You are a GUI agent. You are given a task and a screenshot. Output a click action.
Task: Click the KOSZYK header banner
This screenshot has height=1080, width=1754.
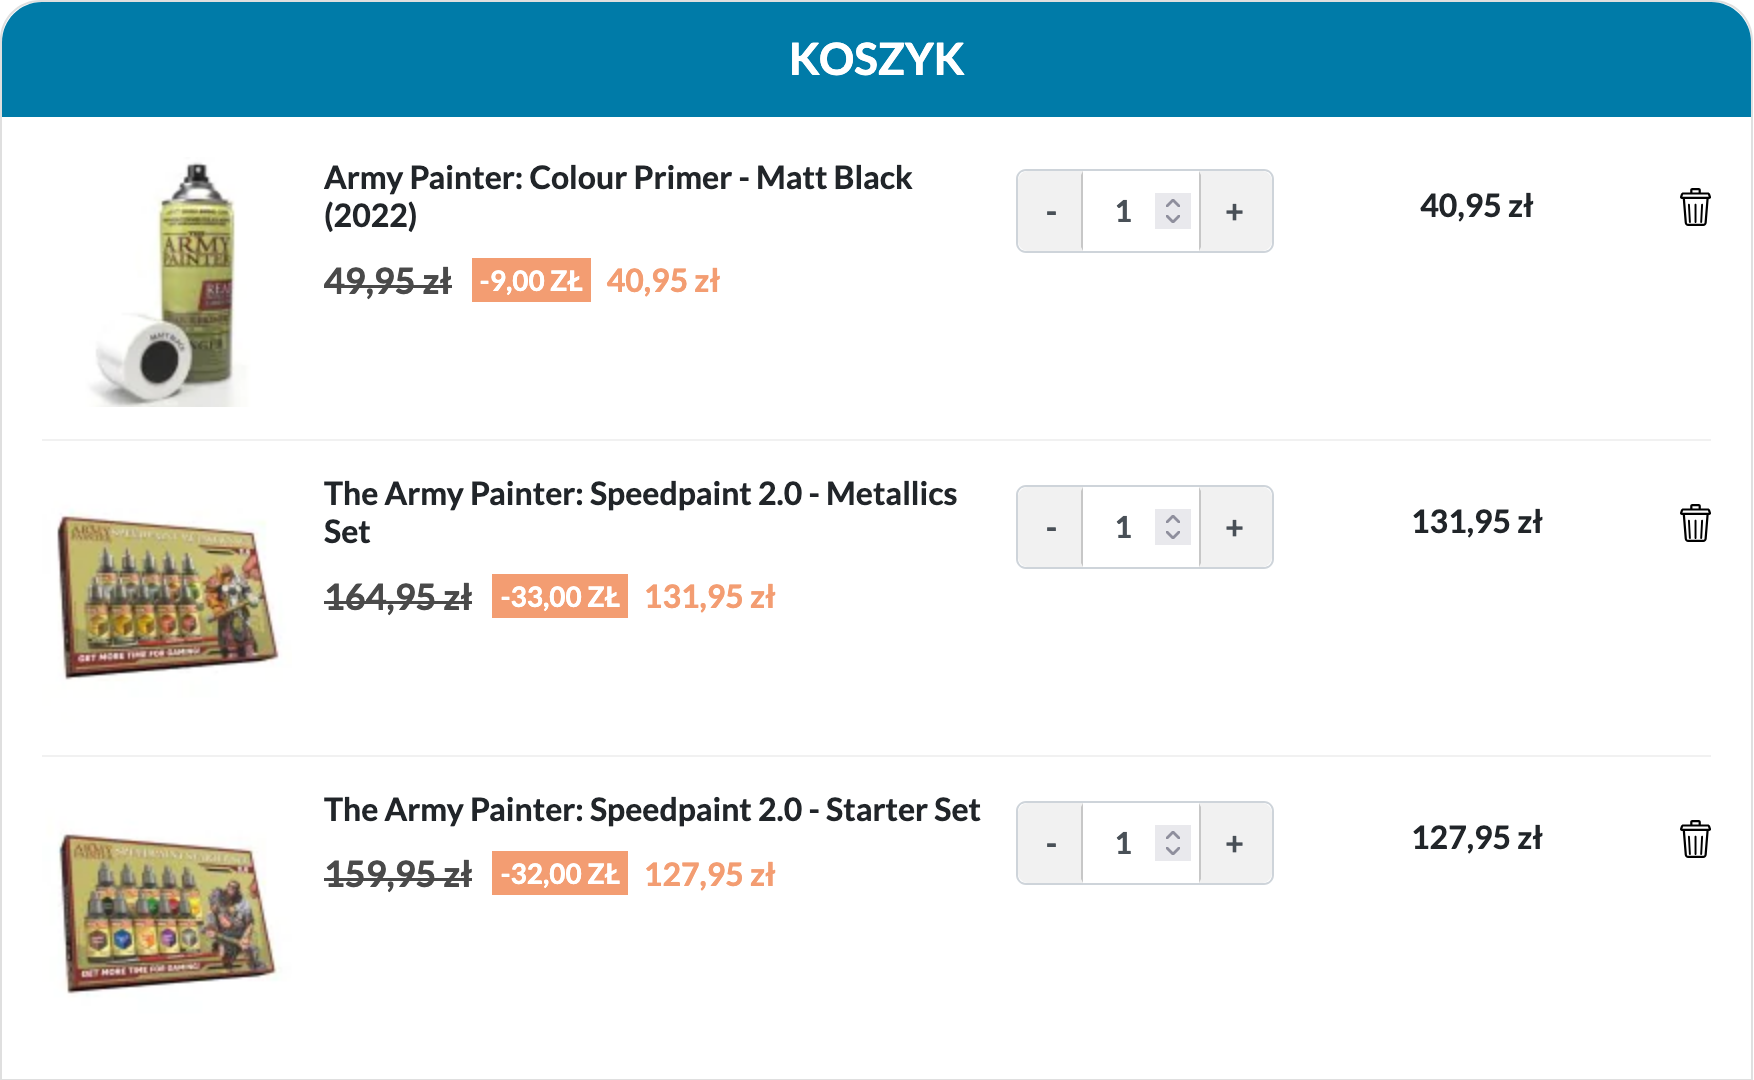coord(876,60)
